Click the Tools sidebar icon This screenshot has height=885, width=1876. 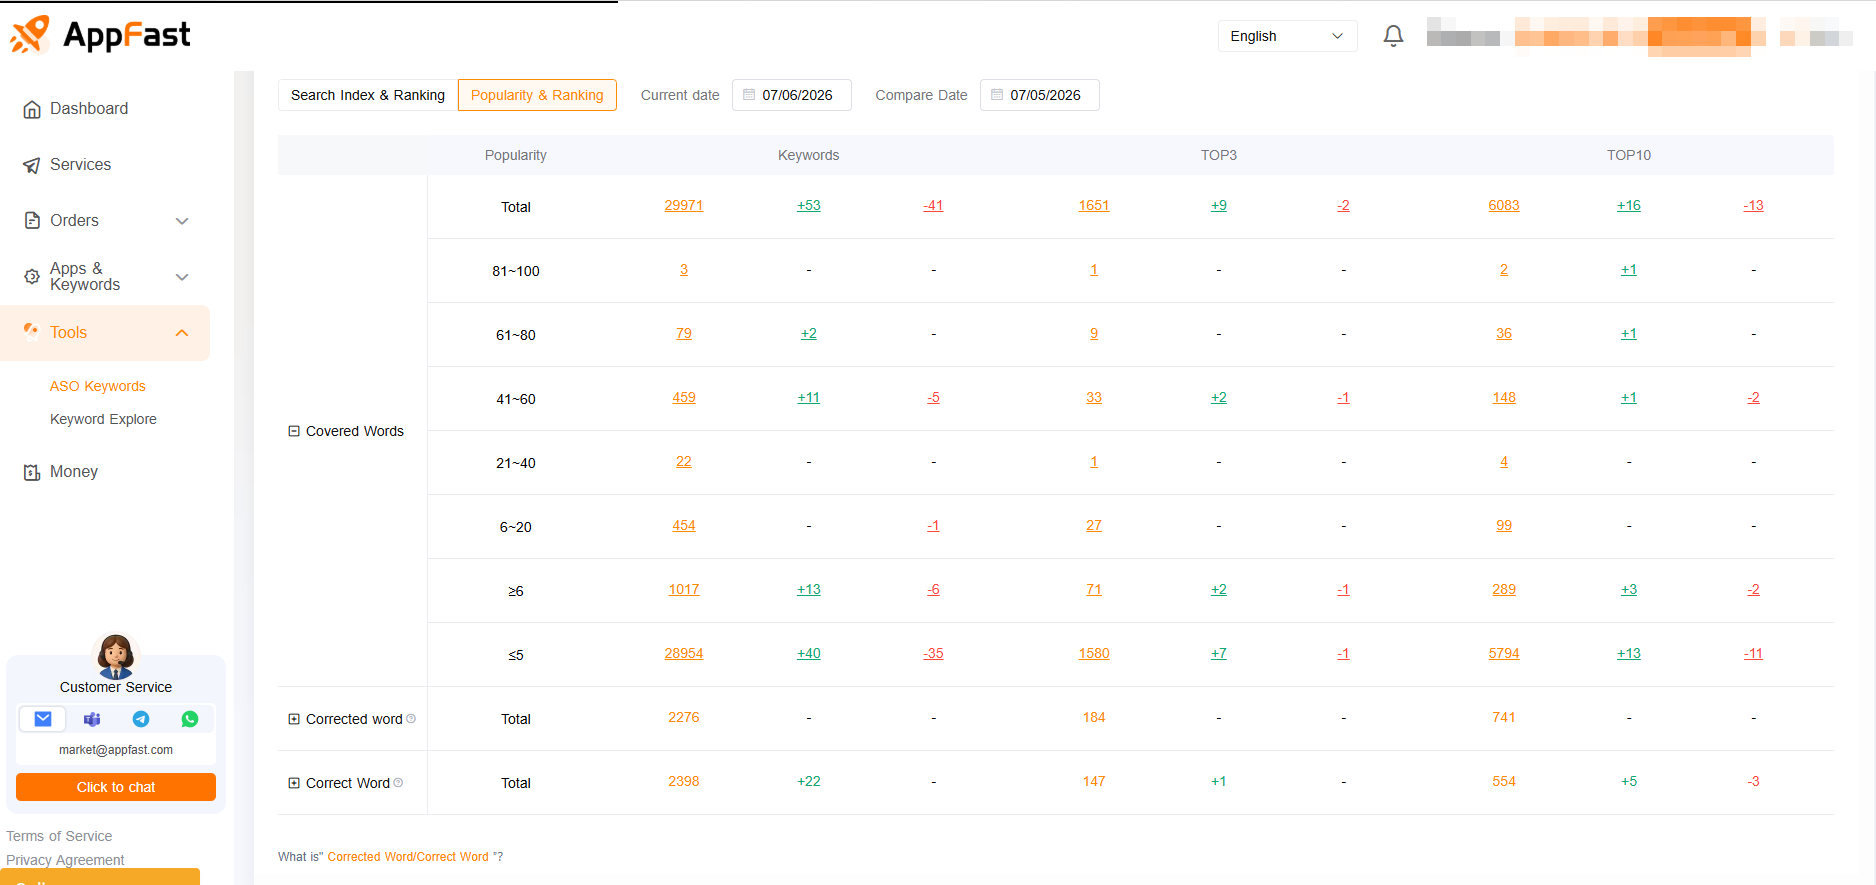tap(32, 332)
